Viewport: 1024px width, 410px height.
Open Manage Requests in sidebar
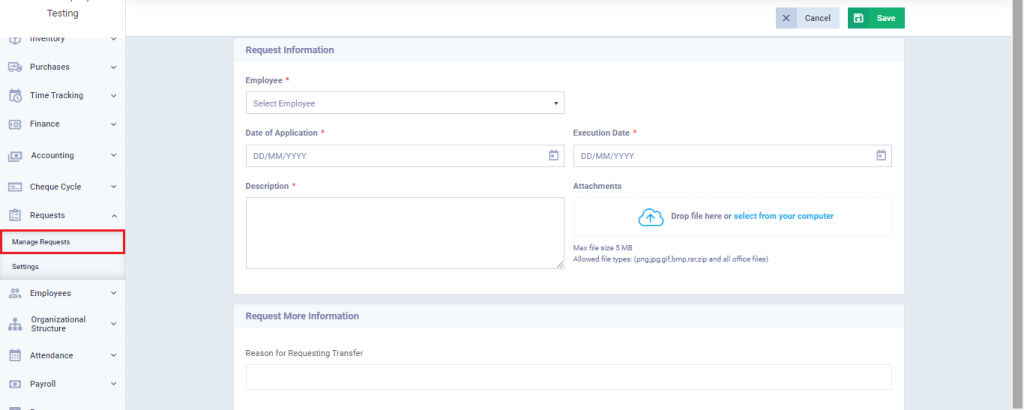[x=62, y=242]
